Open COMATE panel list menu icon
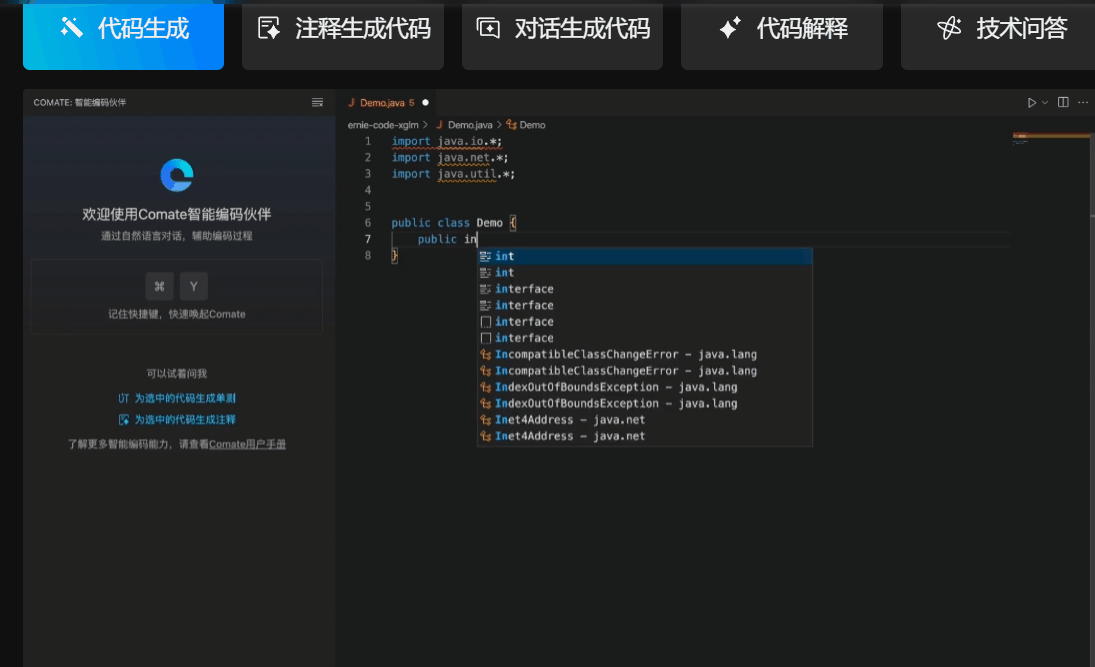Image resolution: width=1095 pixels, height=667 pixels. tap(317, 103)
